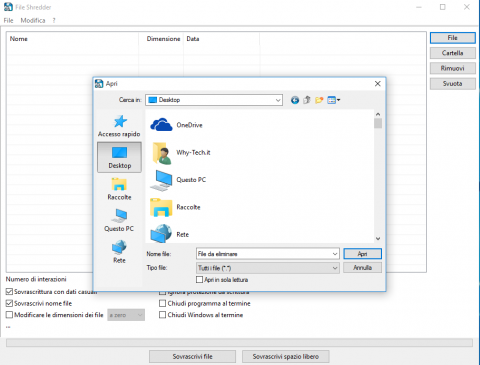
Task: Click the 'Cerca in:' label
Action: tap(130, 100)
